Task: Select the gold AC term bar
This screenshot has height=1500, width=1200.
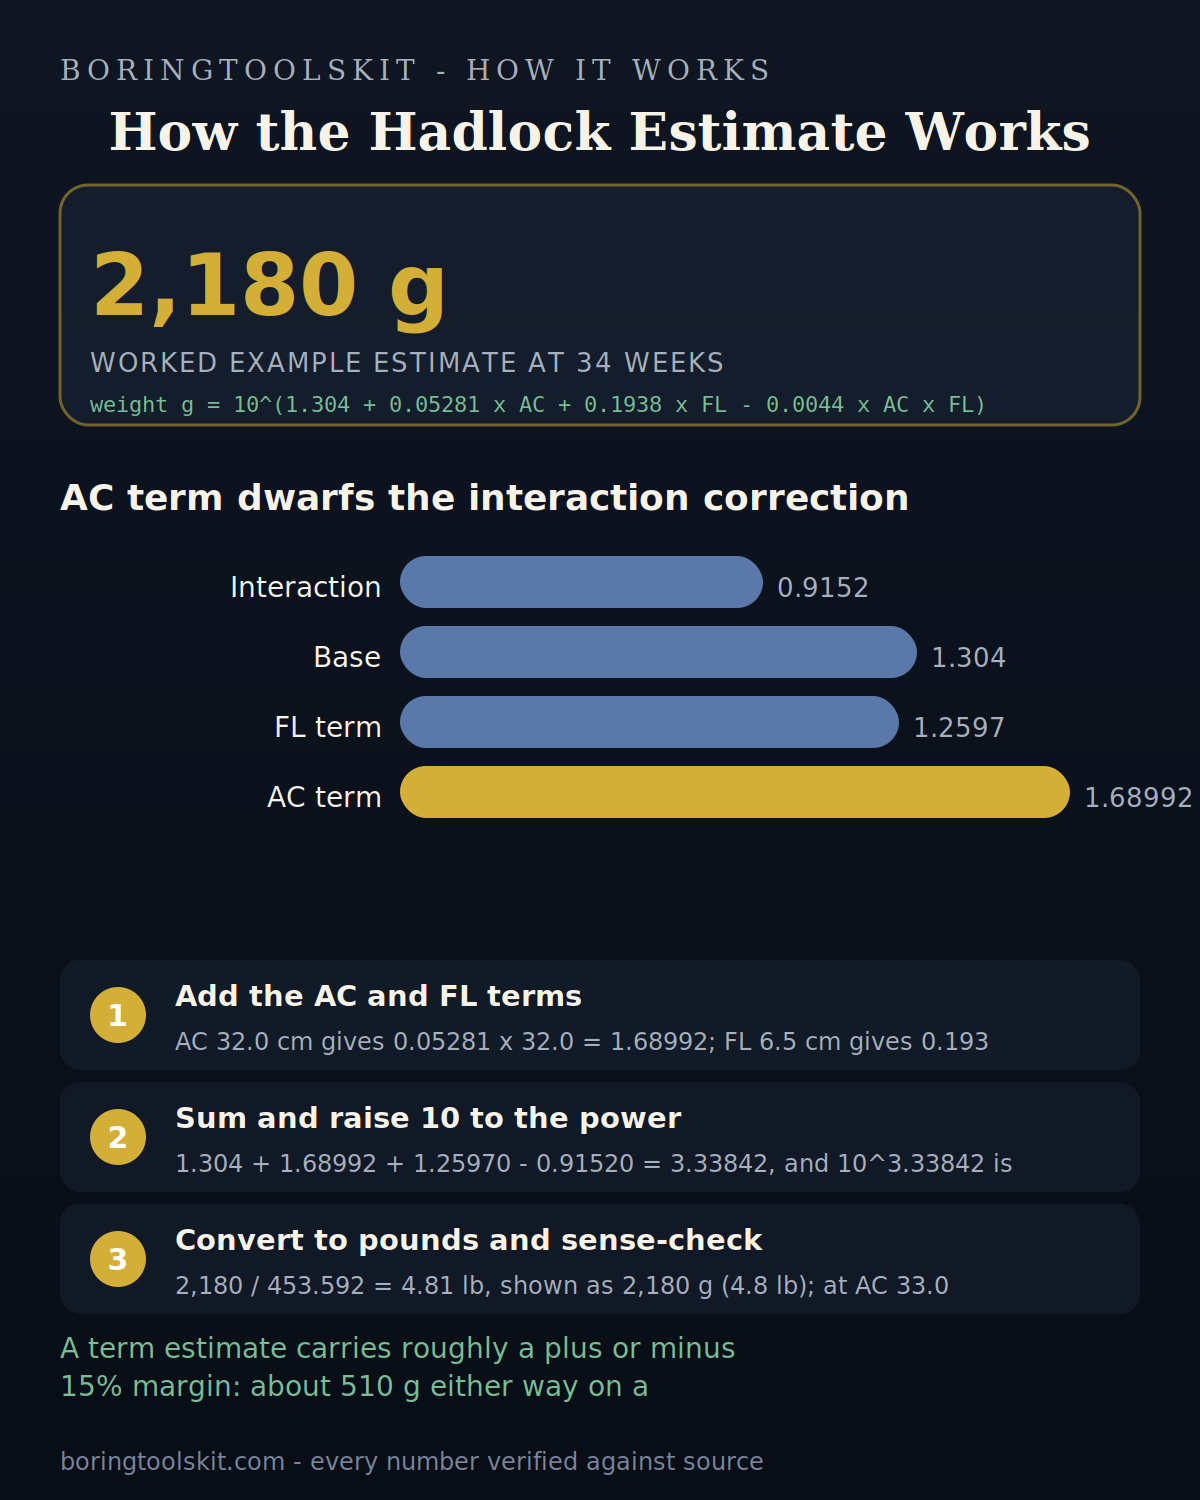Action: [x=735, y=792]
